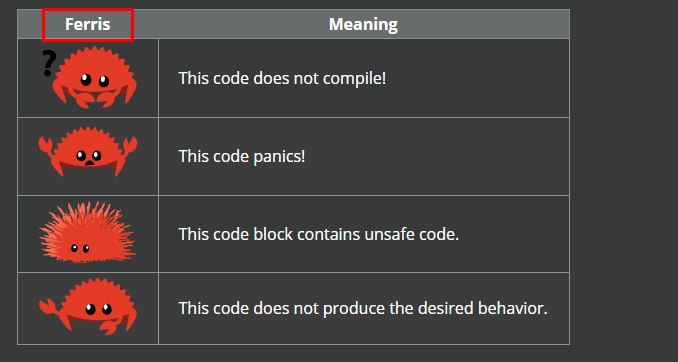Select the shrugging Ferris in the last row
Viewport: 678px width, 362px height.
click(x=88, y=307)
